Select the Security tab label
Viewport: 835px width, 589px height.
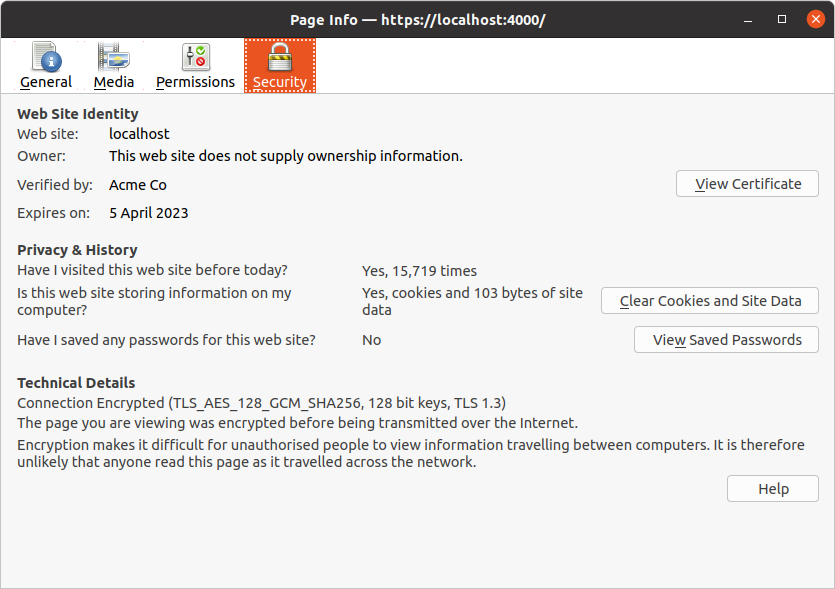pos(280,82)
